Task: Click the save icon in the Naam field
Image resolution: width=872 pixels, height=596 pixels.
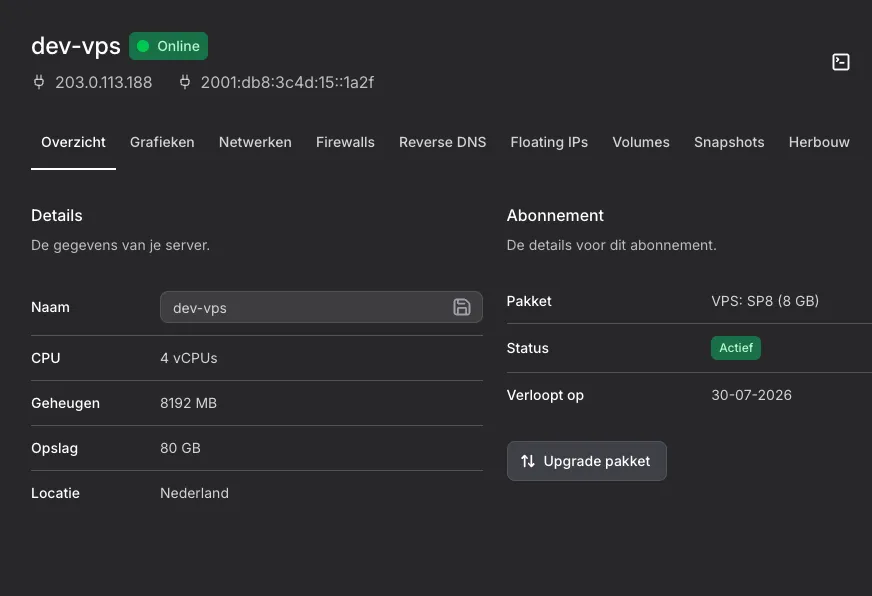Action: tap(462, 307)
